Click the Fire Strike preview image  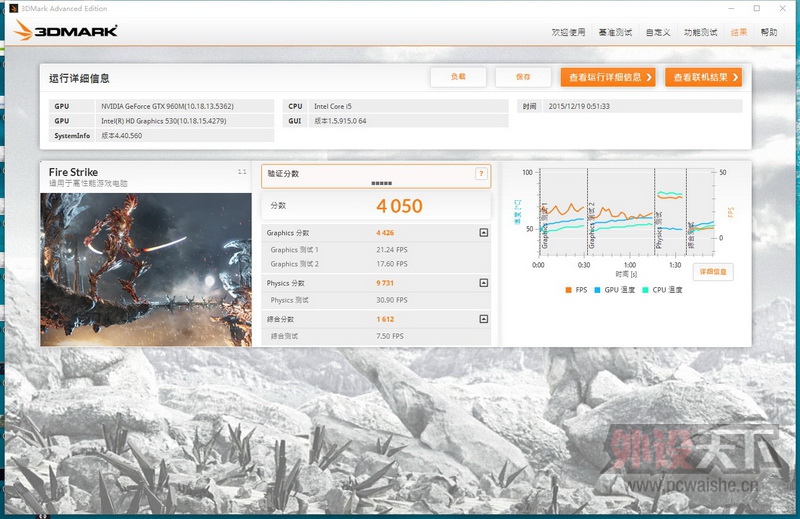pos(146,269)
